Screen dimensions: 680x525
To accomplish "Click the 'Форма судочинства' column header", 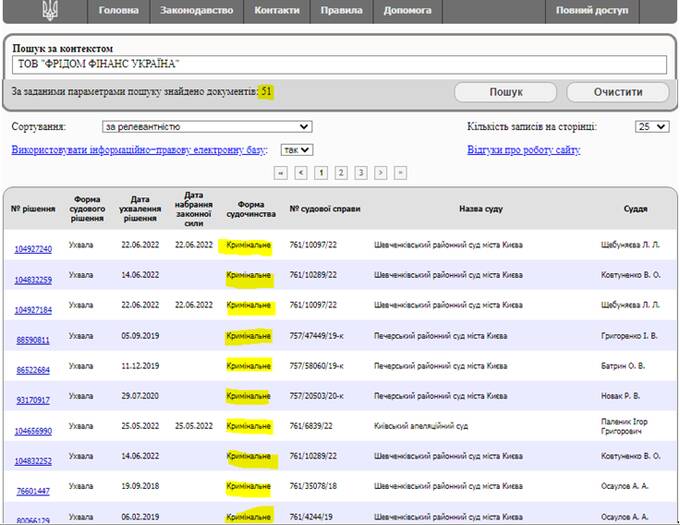I will (x=251, y=209).
